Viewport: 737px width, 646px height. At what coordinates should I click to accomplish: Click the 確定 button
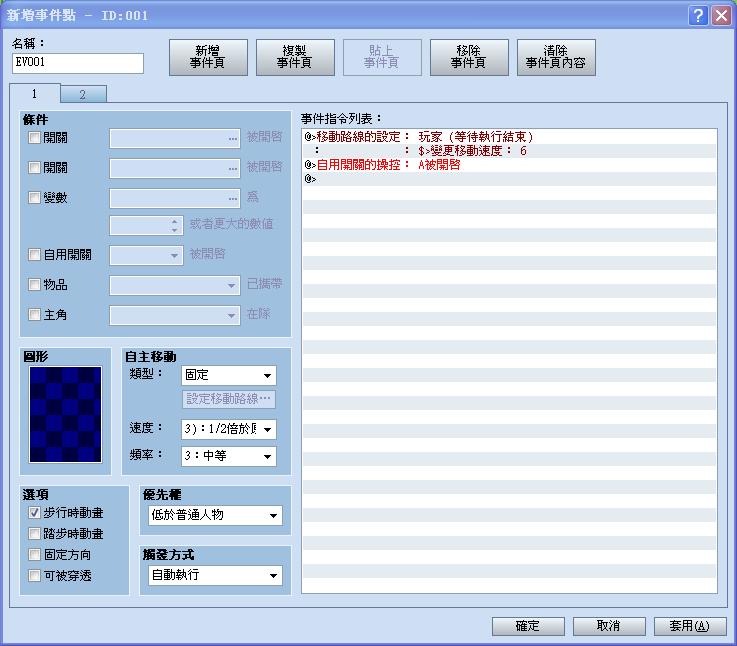coord(528,626)
